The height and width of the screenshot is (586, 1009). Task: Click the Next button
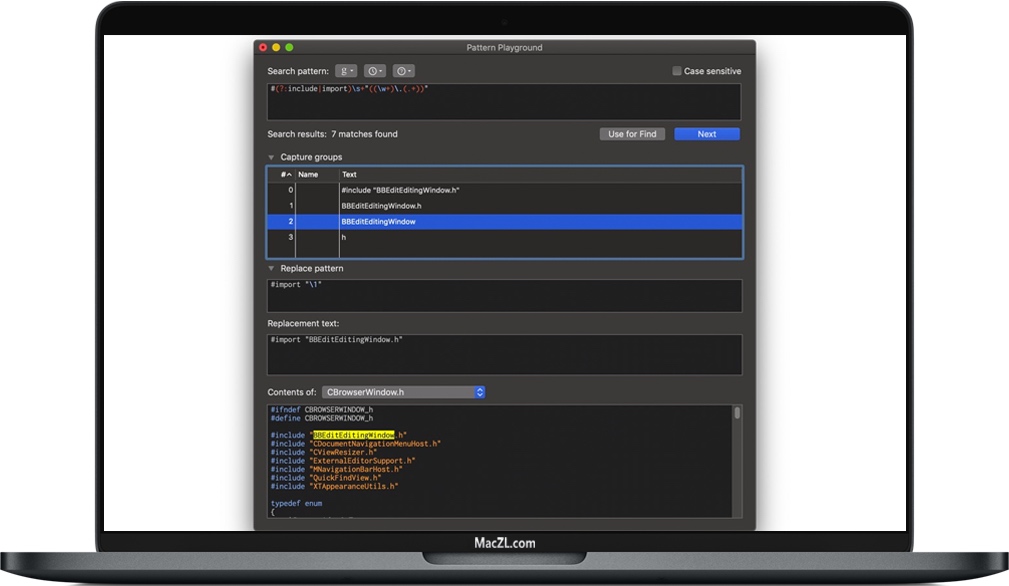coord(707,133)
